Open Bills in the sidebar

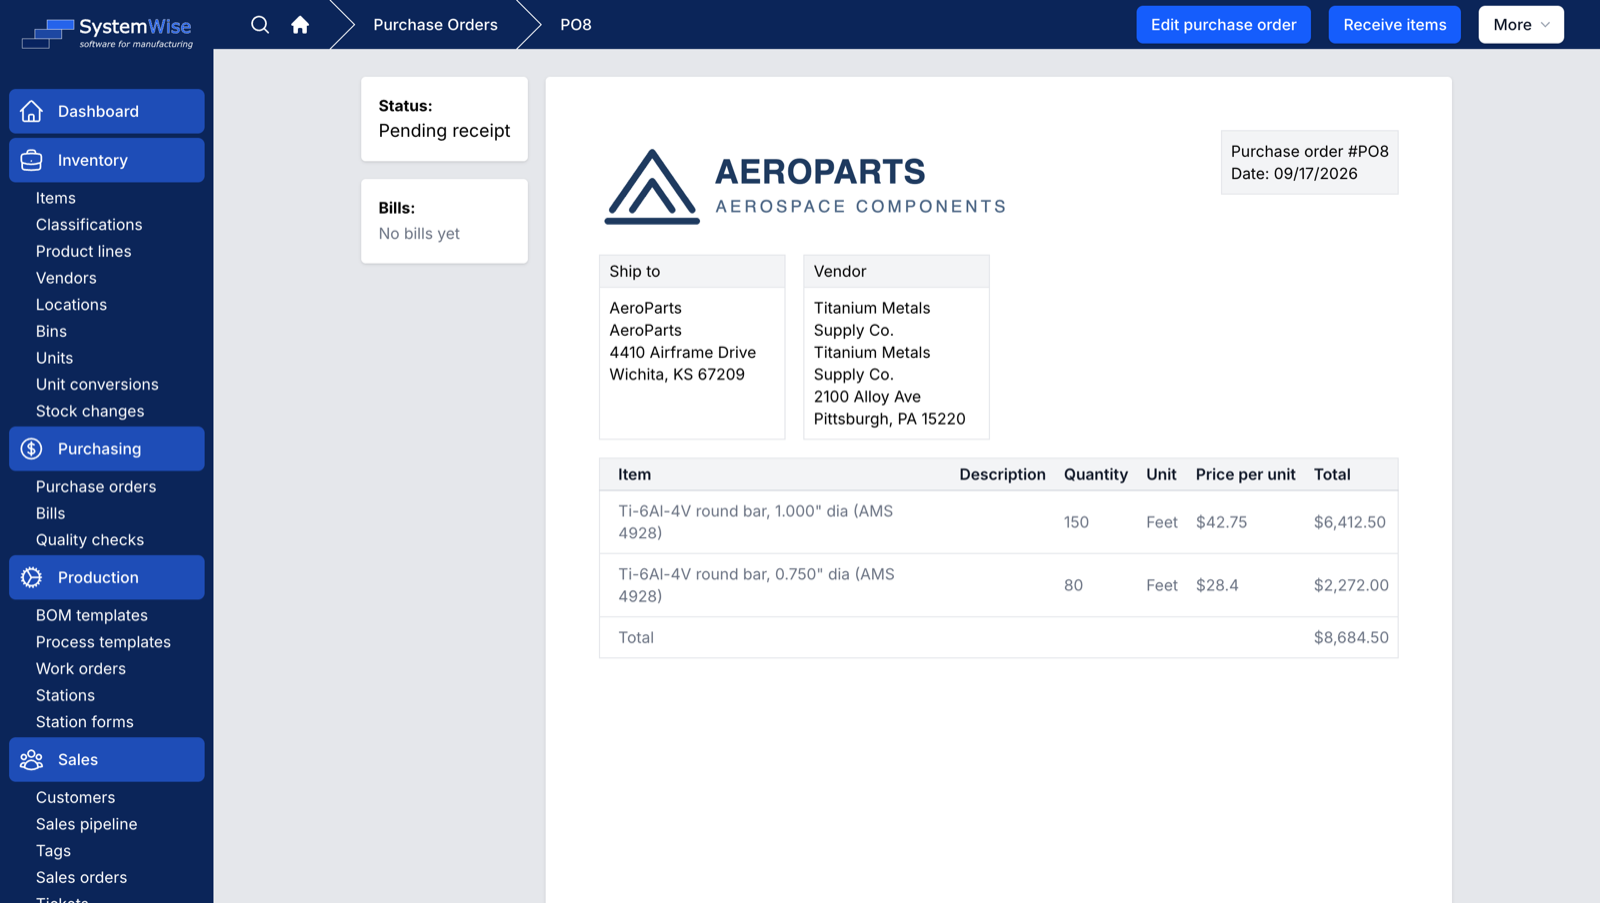[50, 513]
